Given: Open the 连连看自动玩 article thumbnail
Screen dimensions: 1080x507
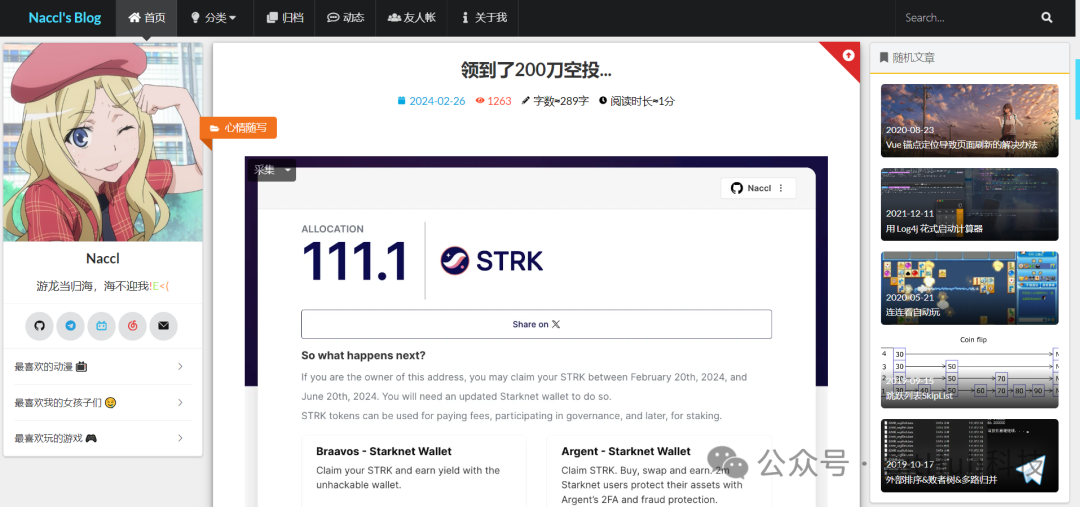Looking at the screenshot, I should tap(969, 288).
